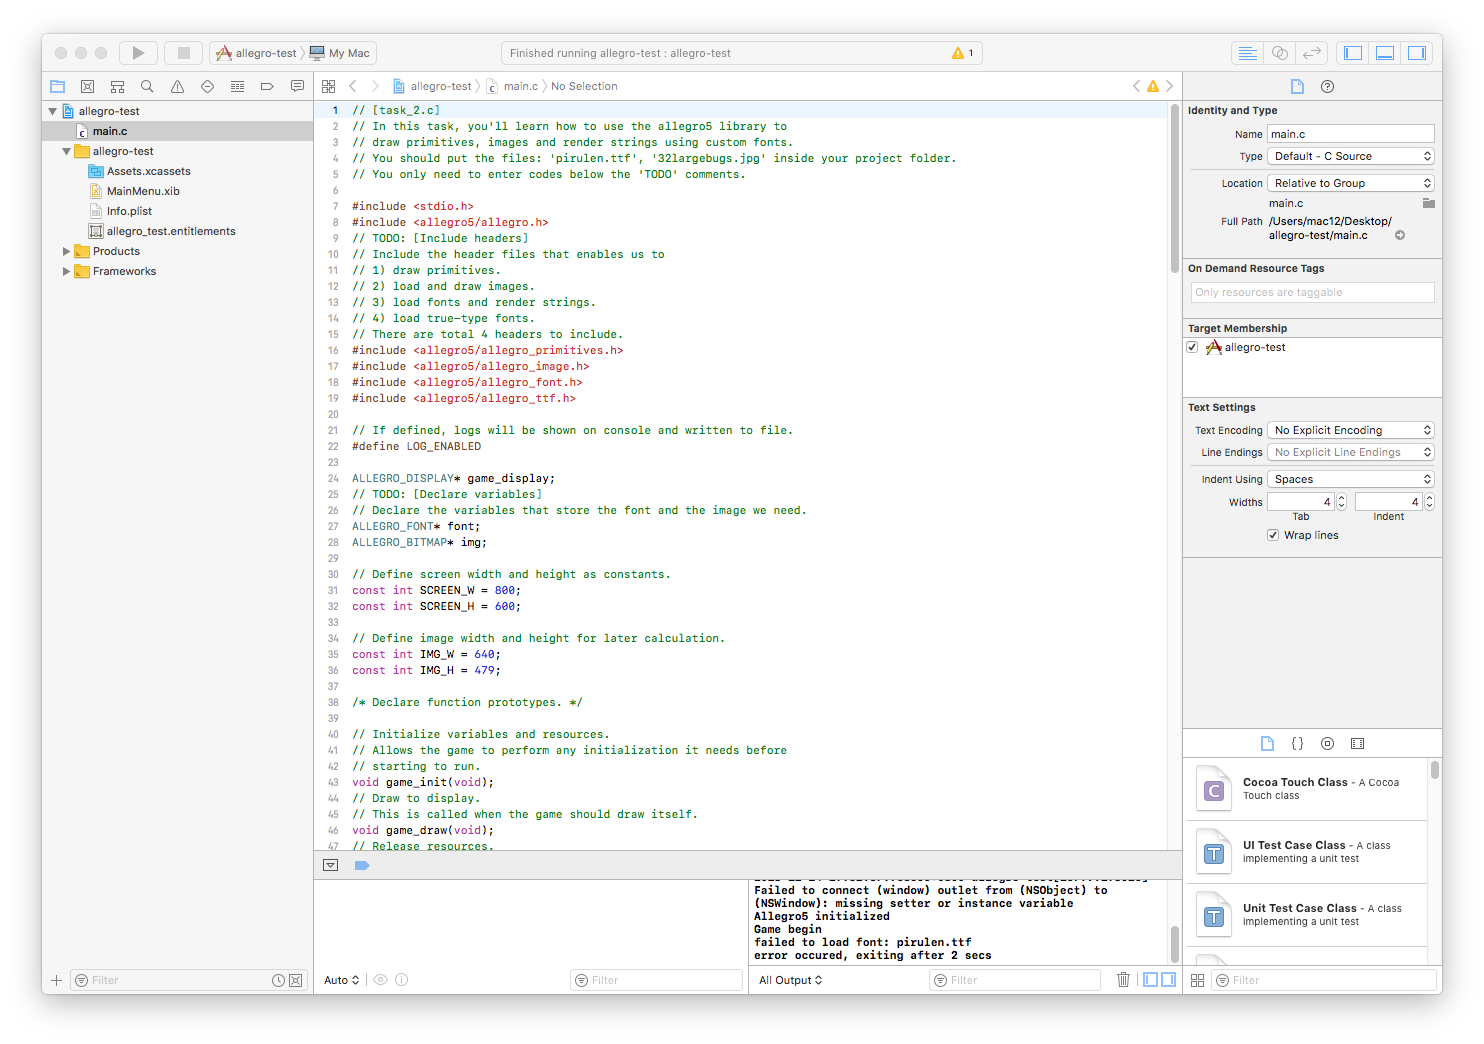Open the Auto variables view dropdown
The width and height of the screenshot is (1484, 1044).
(341, 980)
